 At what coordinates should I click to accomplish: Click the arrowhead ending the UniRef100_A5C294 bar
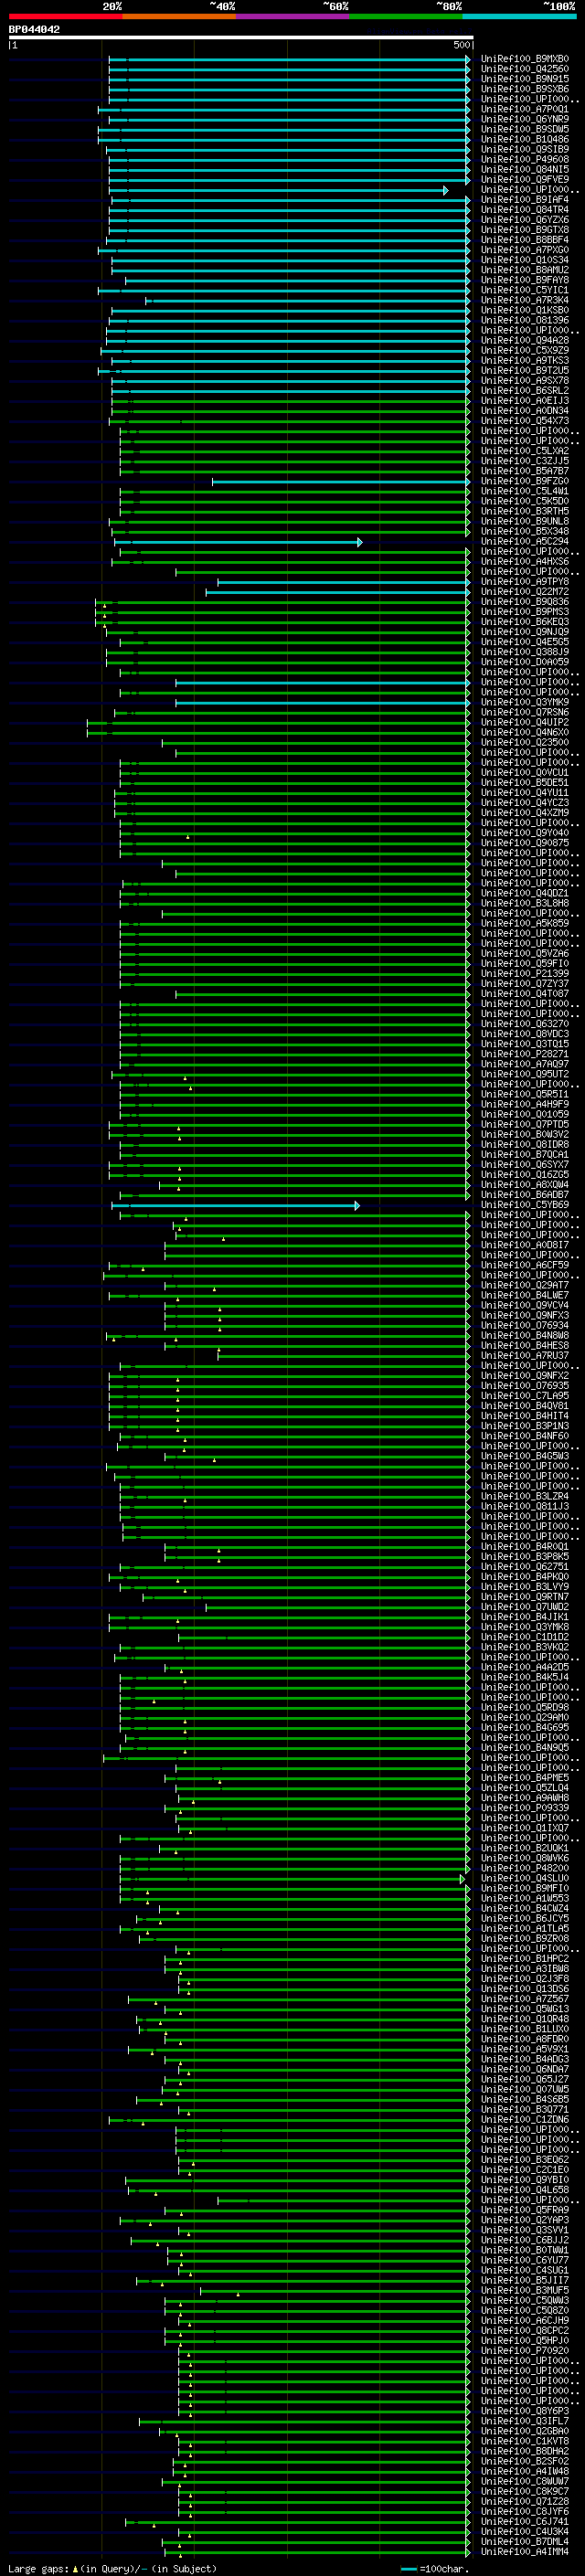click(360, 542)
